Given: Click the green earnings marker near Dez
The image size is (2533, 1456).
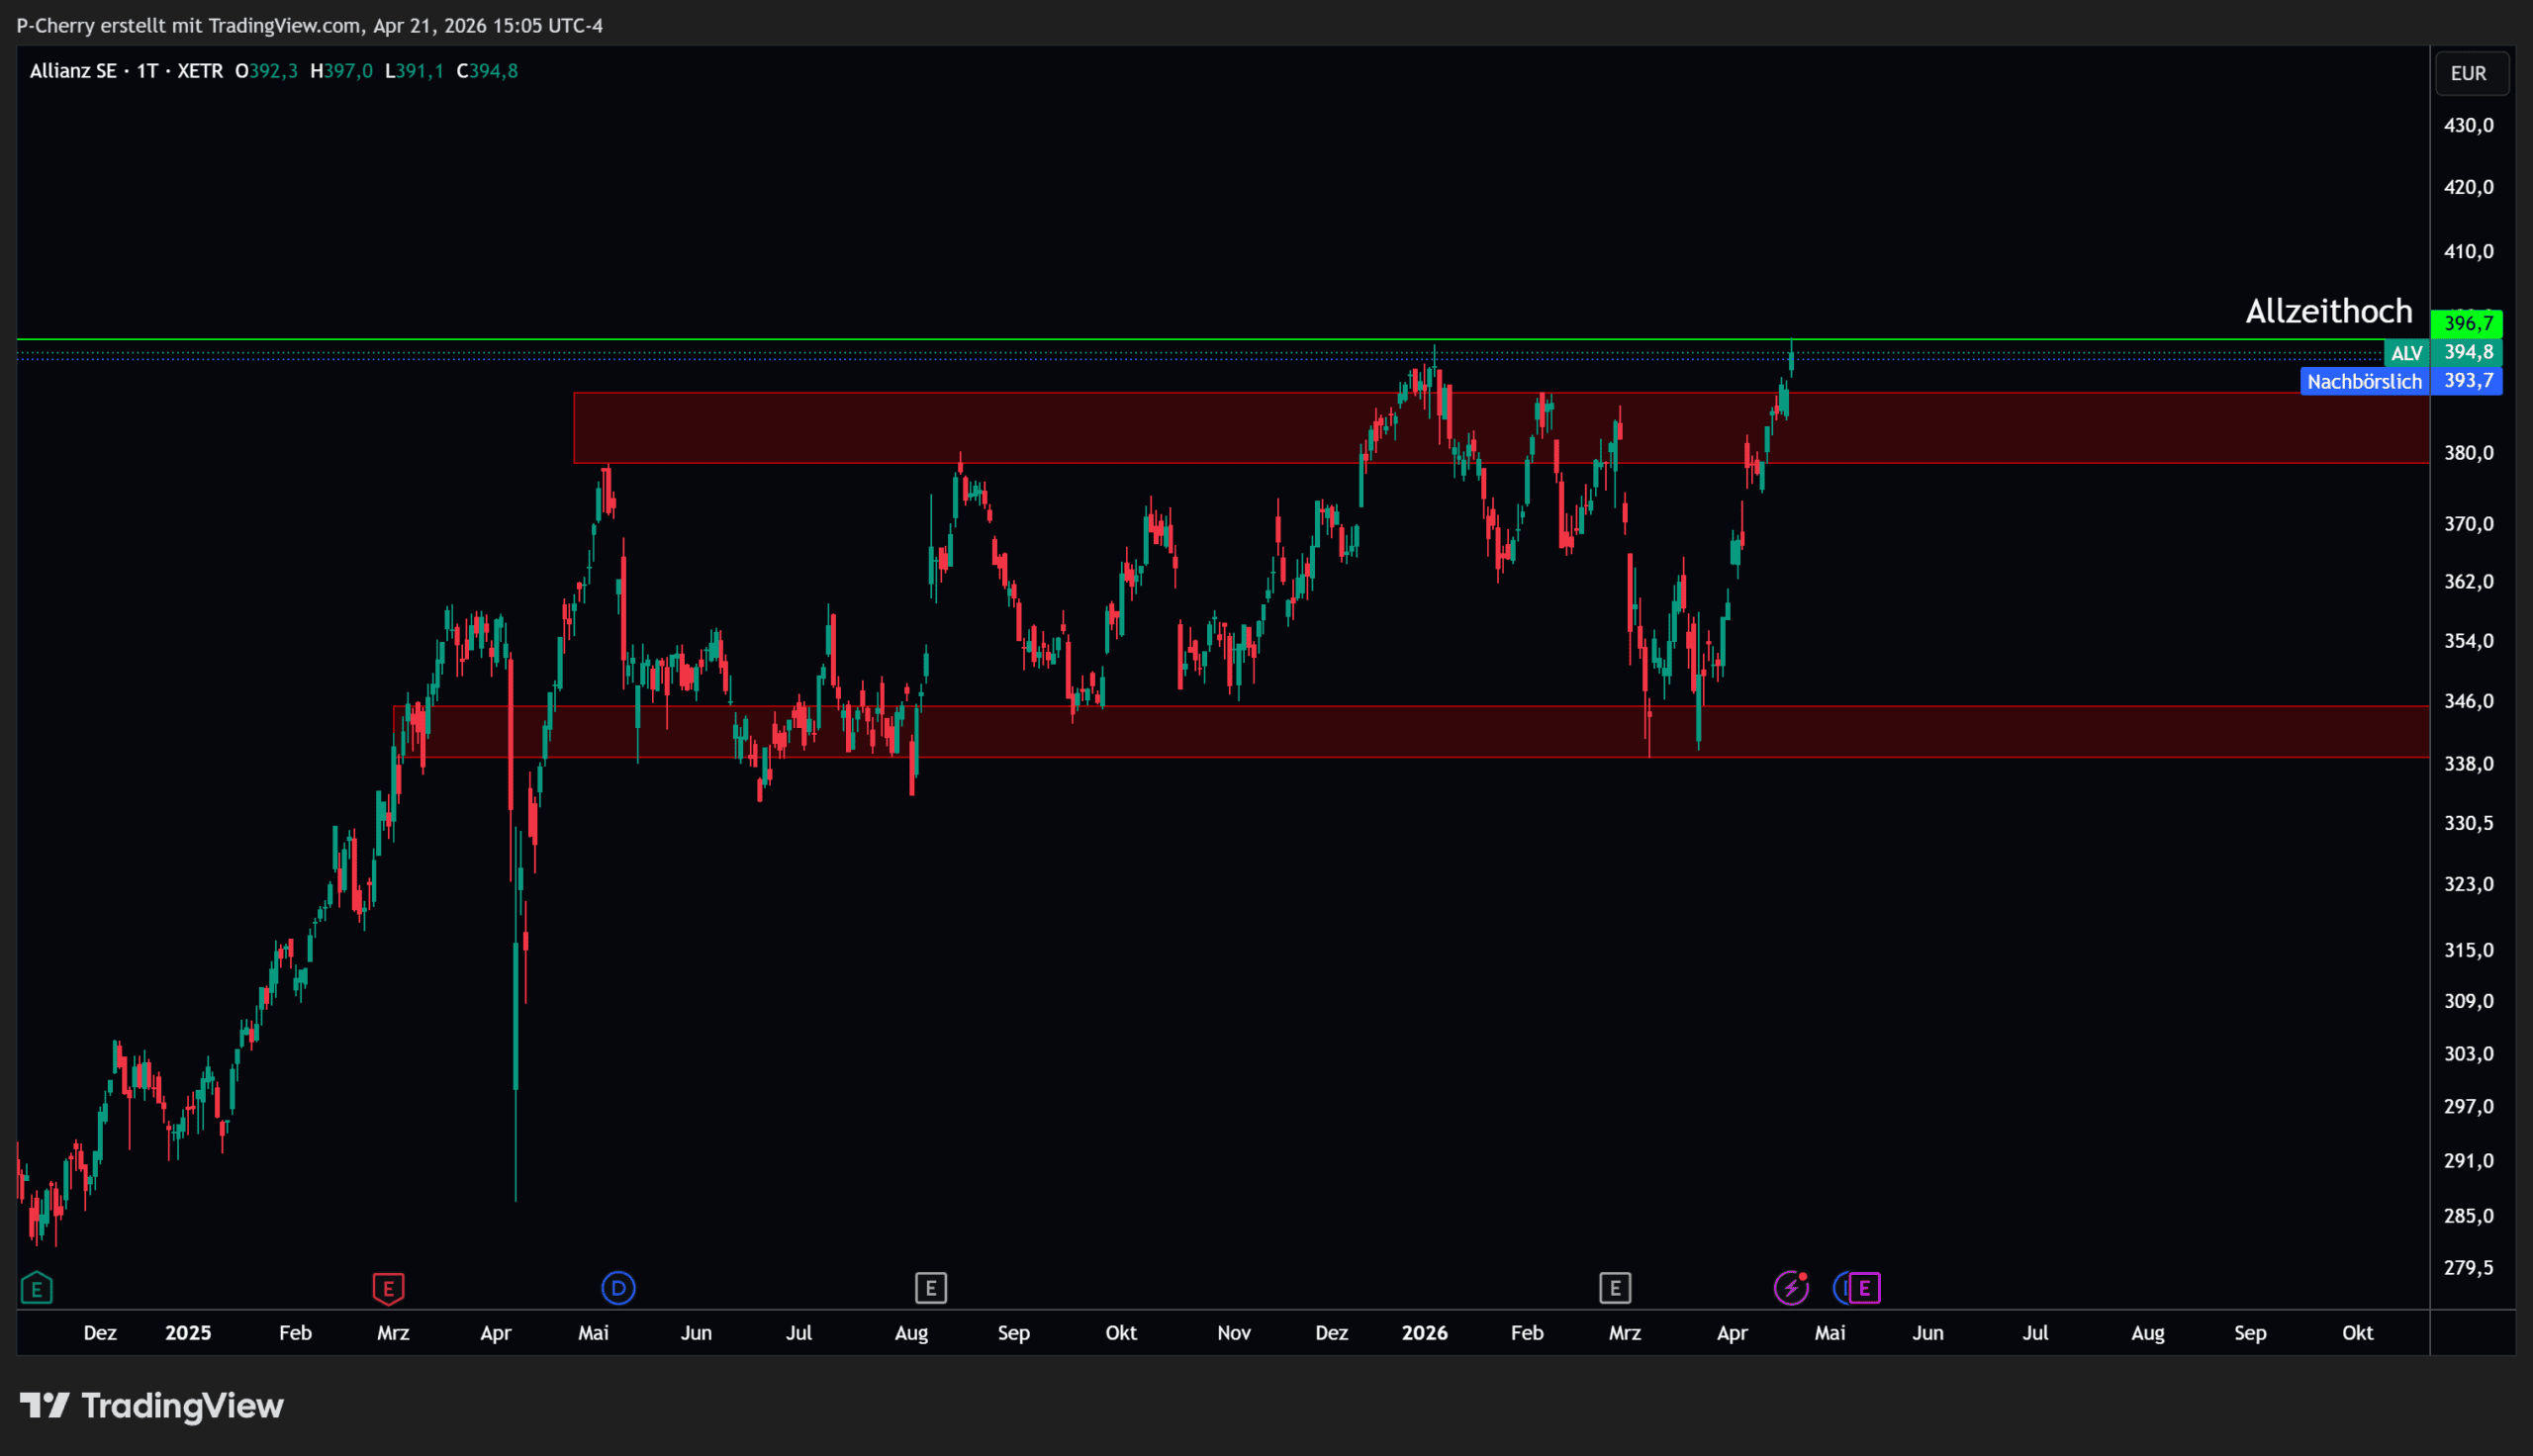Looking at the screenshot, I should (x=36, y=1288).
